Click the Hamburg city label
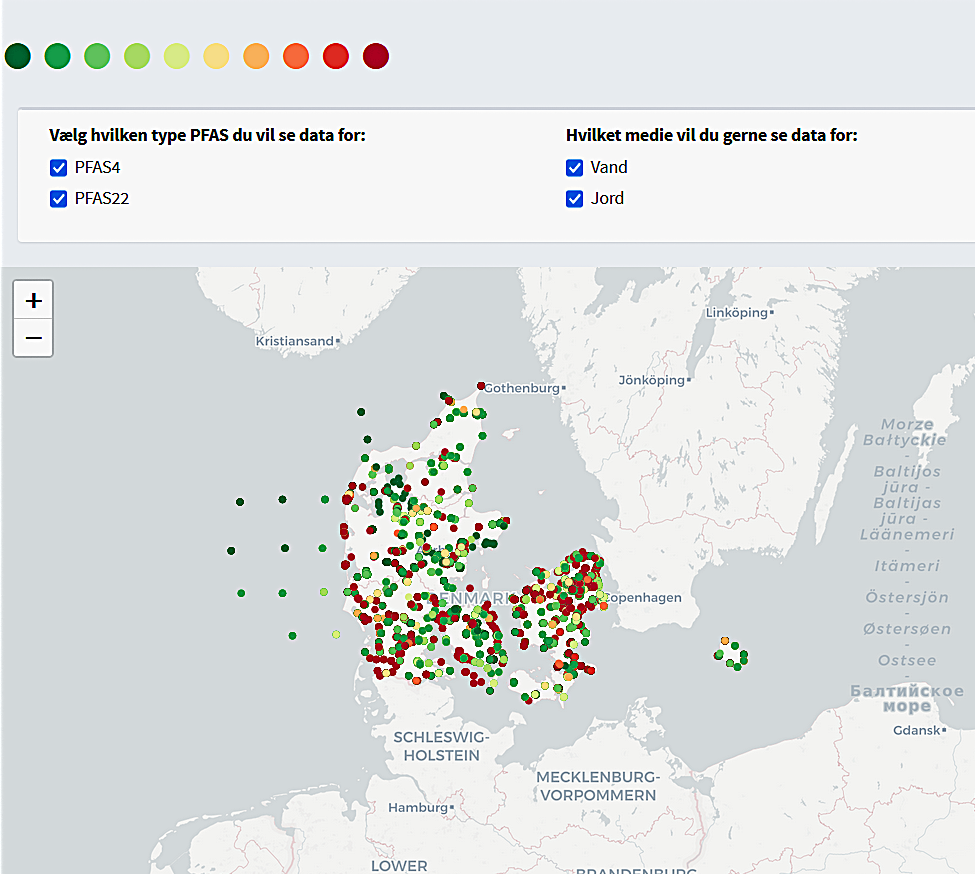The image size is (975, 874). 417,807
